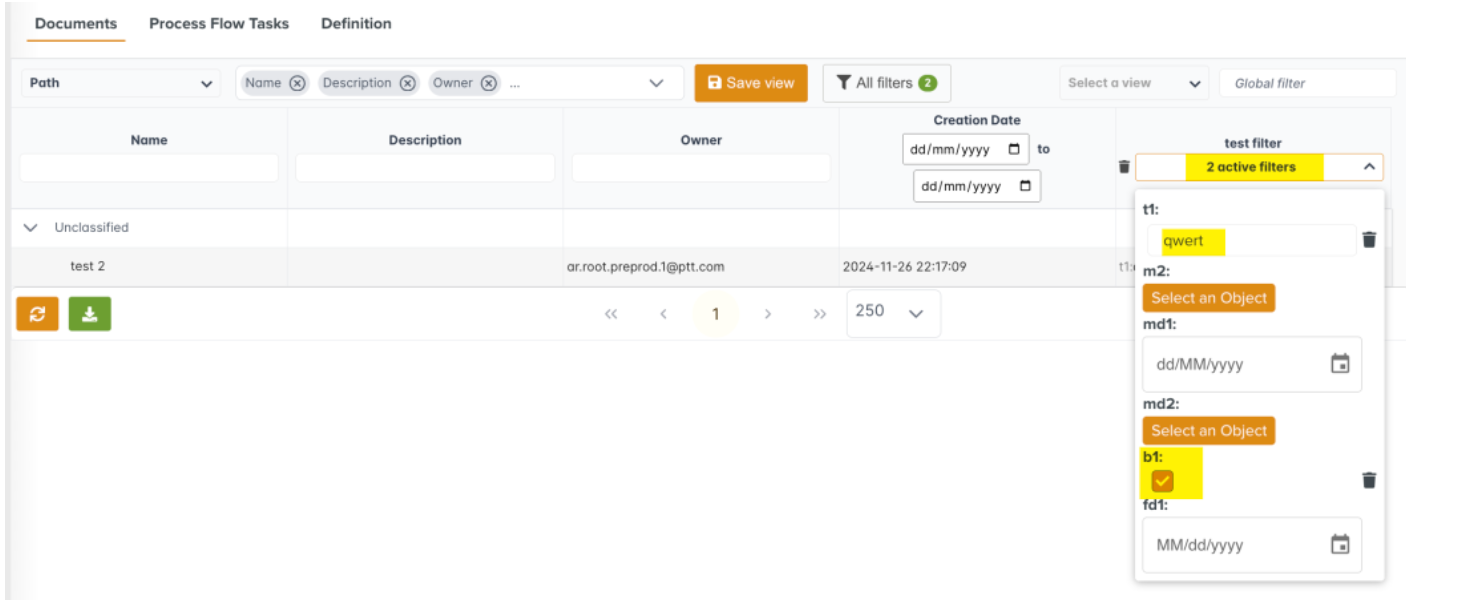The height and width of the screenshot is (600, 1468).
Task: Remove the Name chip from column selector
Action: pos(297,84)
